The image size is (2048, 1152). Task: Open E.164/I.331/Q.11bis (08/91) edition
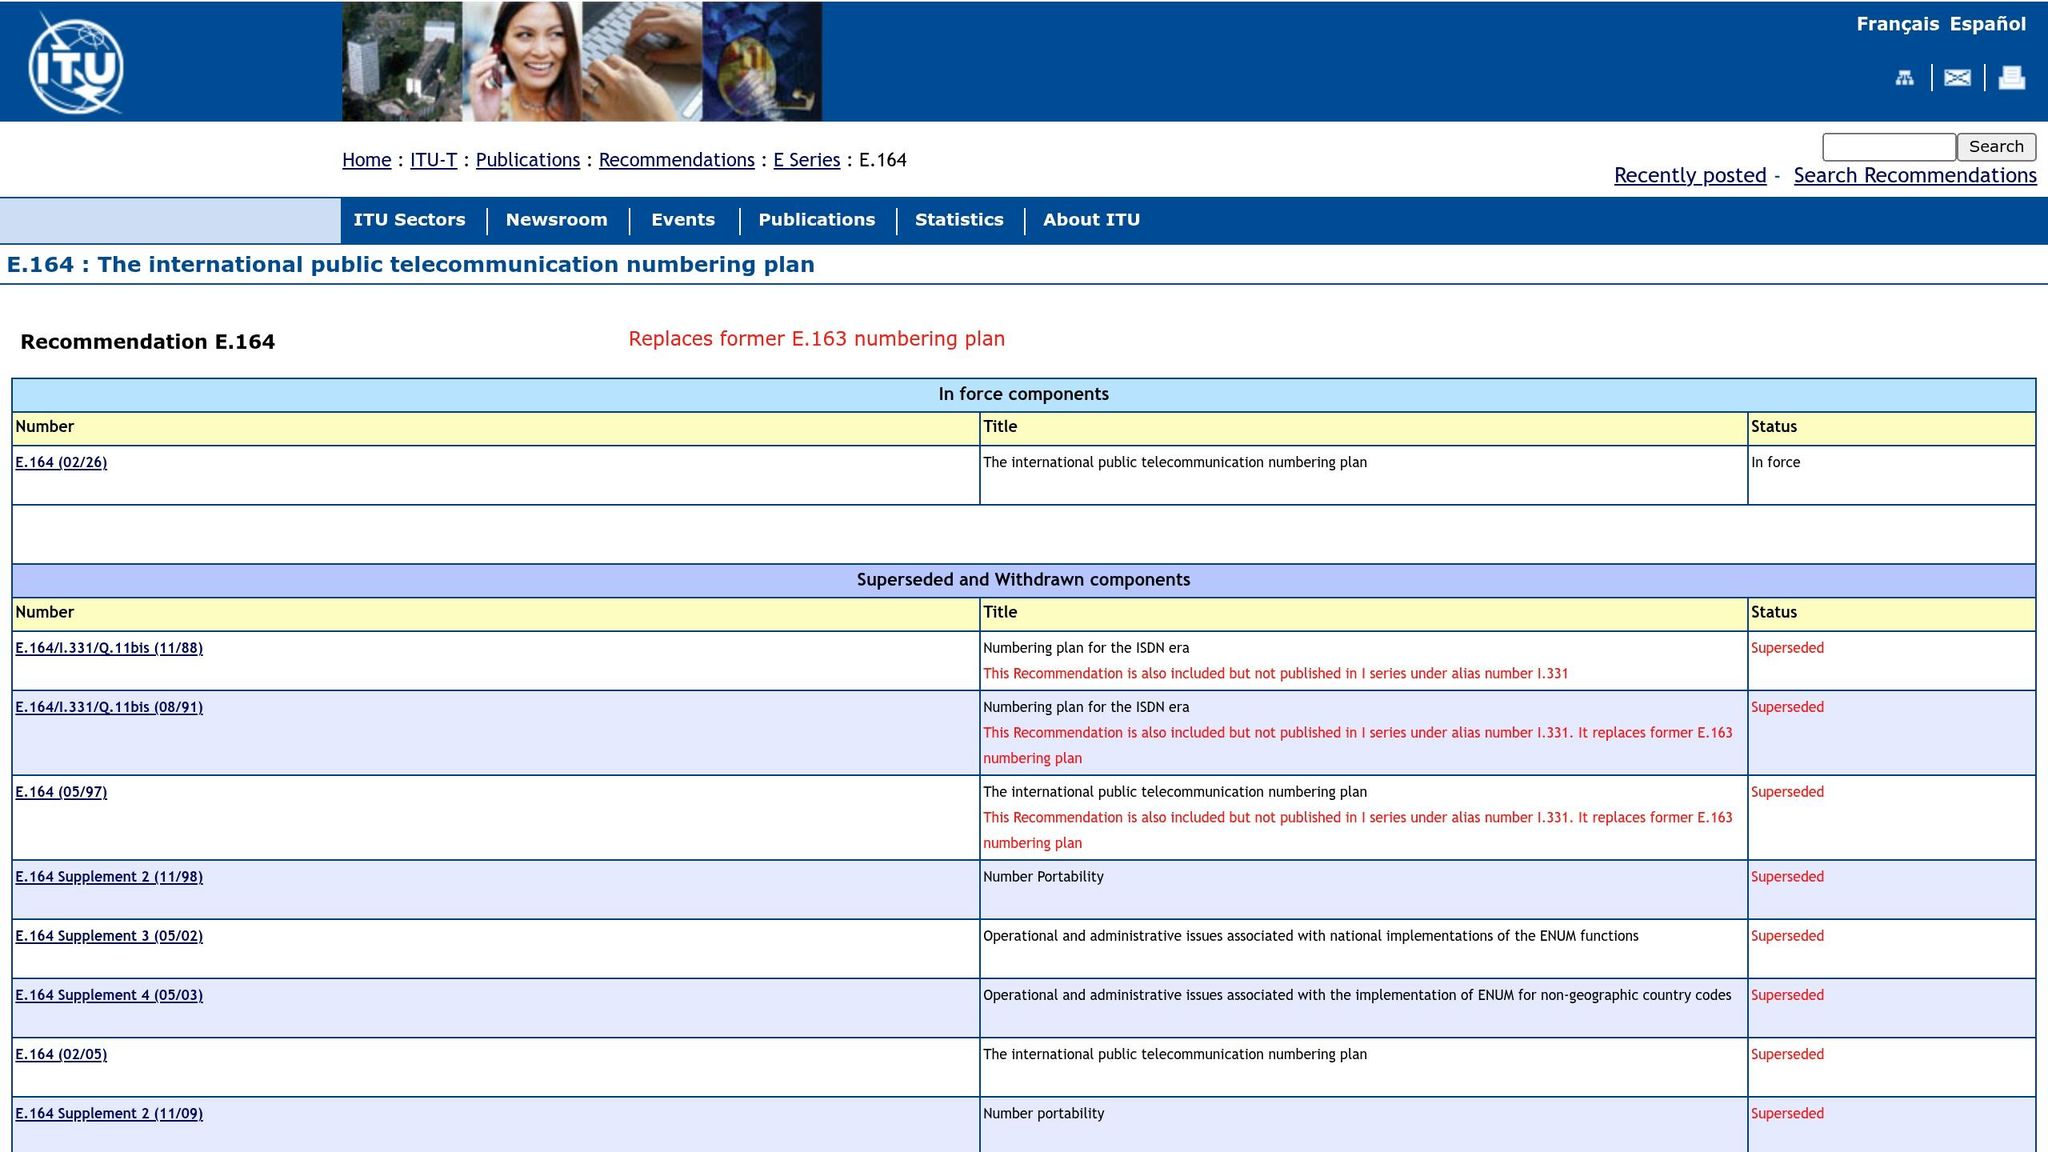coord(109,707)
